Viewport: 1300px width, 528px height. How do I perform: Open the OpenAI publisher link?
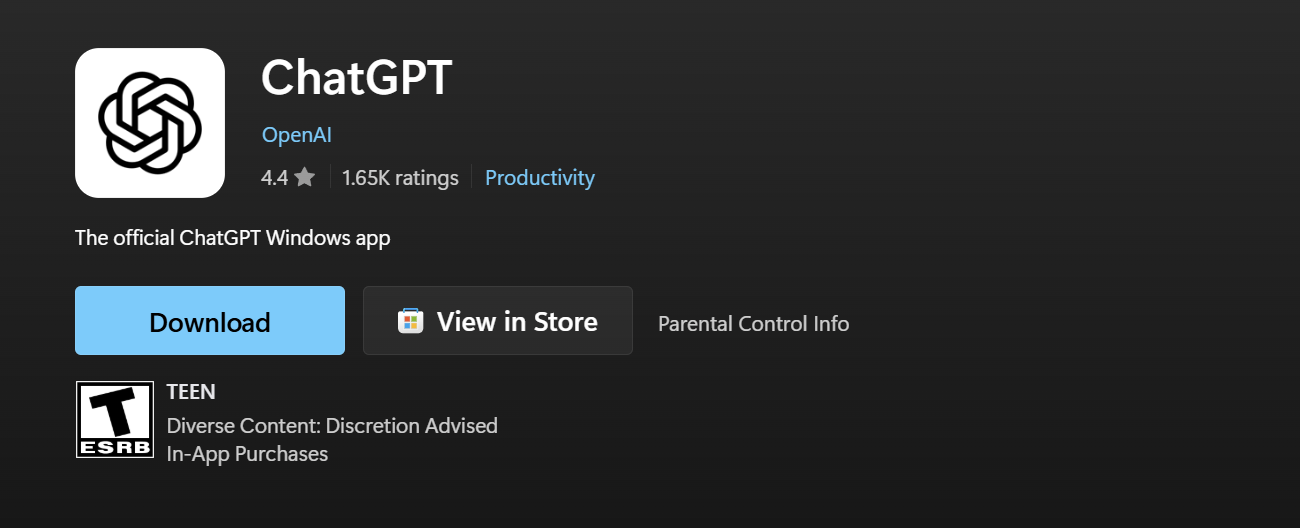[x=296, y=135]
